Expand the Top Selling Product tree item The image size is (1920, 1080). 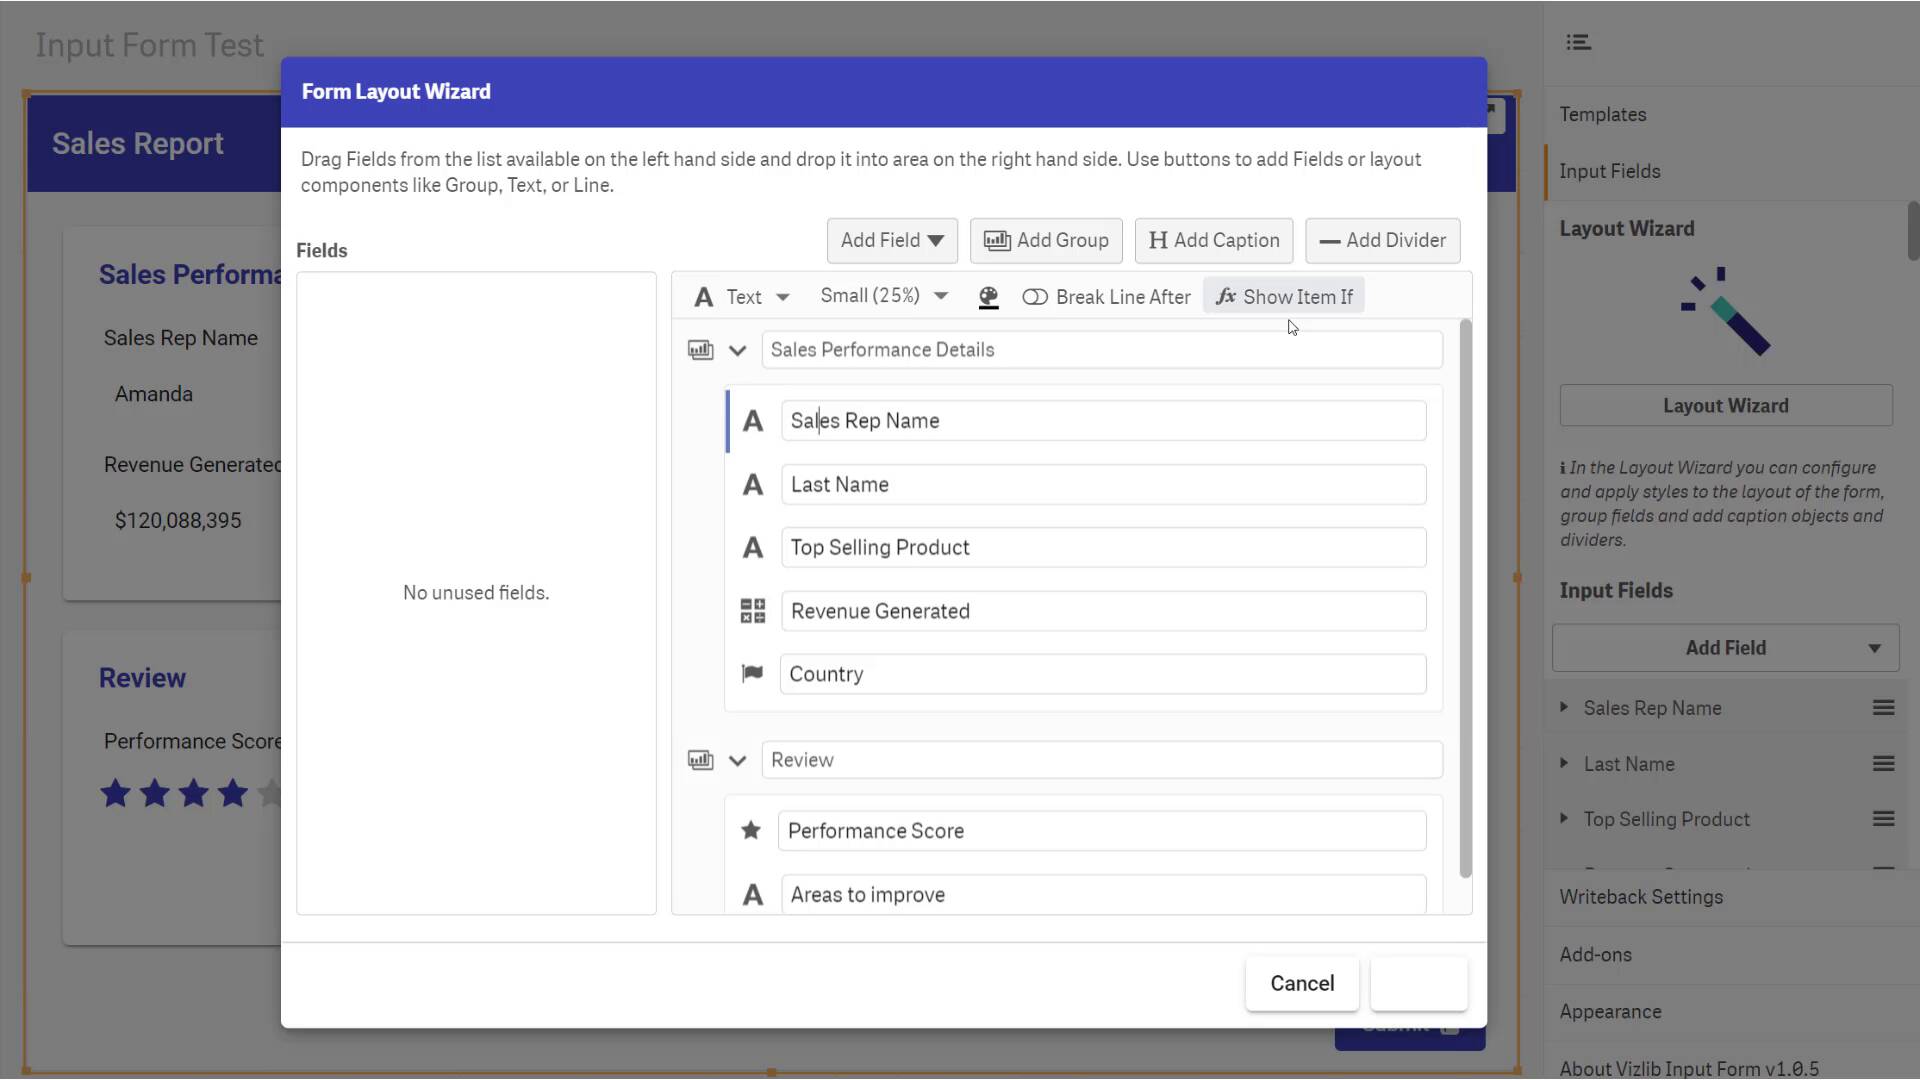(x=1564, y=818)
